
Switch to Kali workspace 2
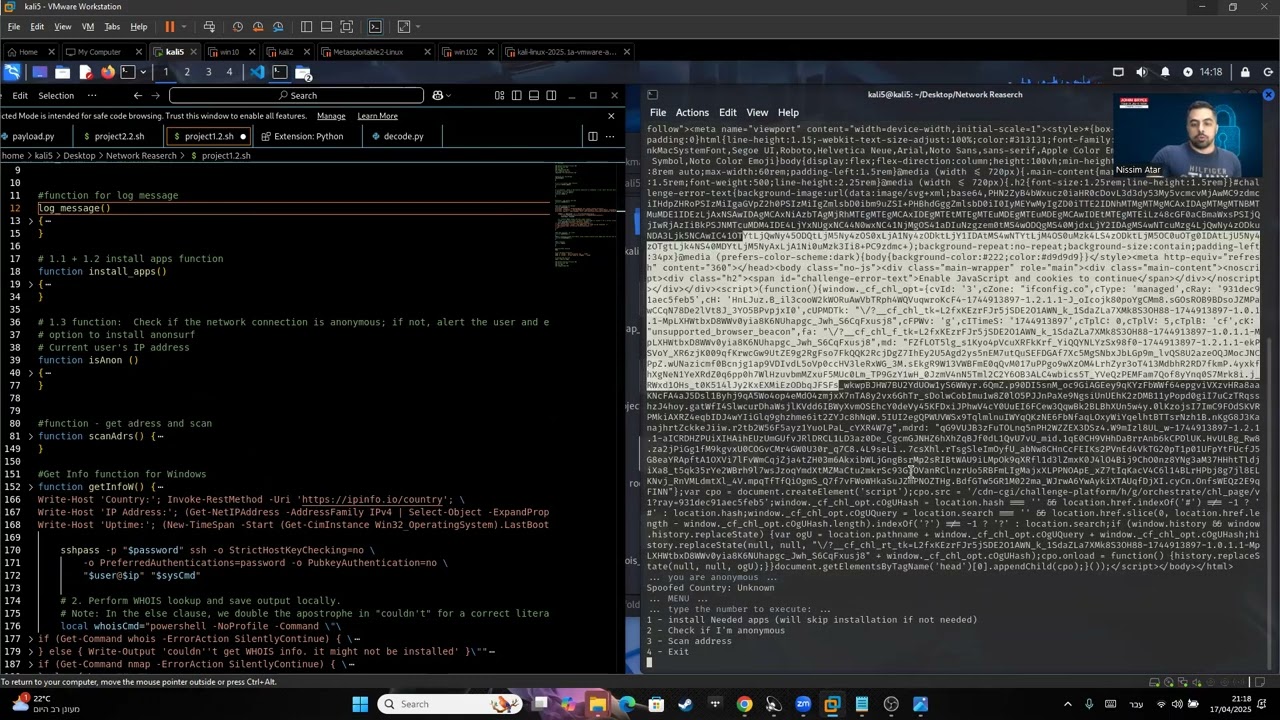point(187,72)
